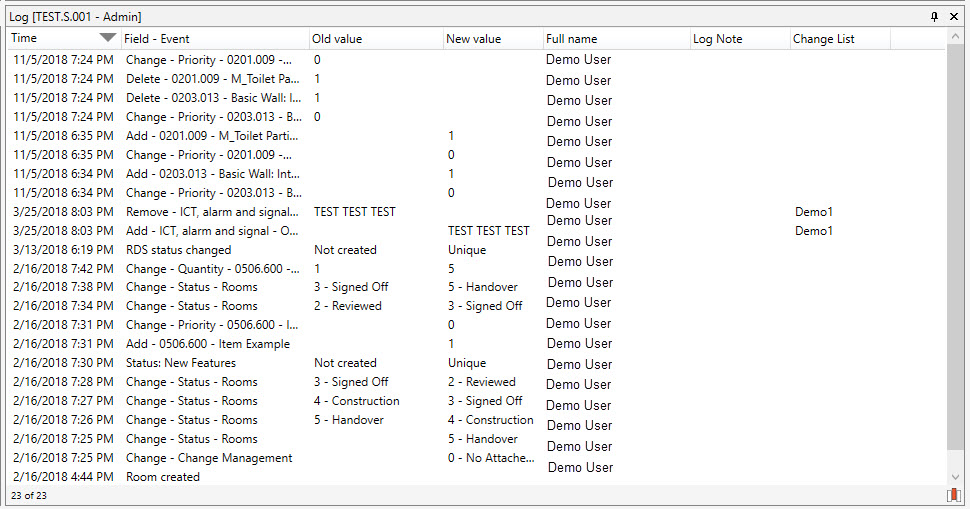Click the vertical scrollbar thumb
This screenshot has width=970, height=509.
tap(954, 250)
